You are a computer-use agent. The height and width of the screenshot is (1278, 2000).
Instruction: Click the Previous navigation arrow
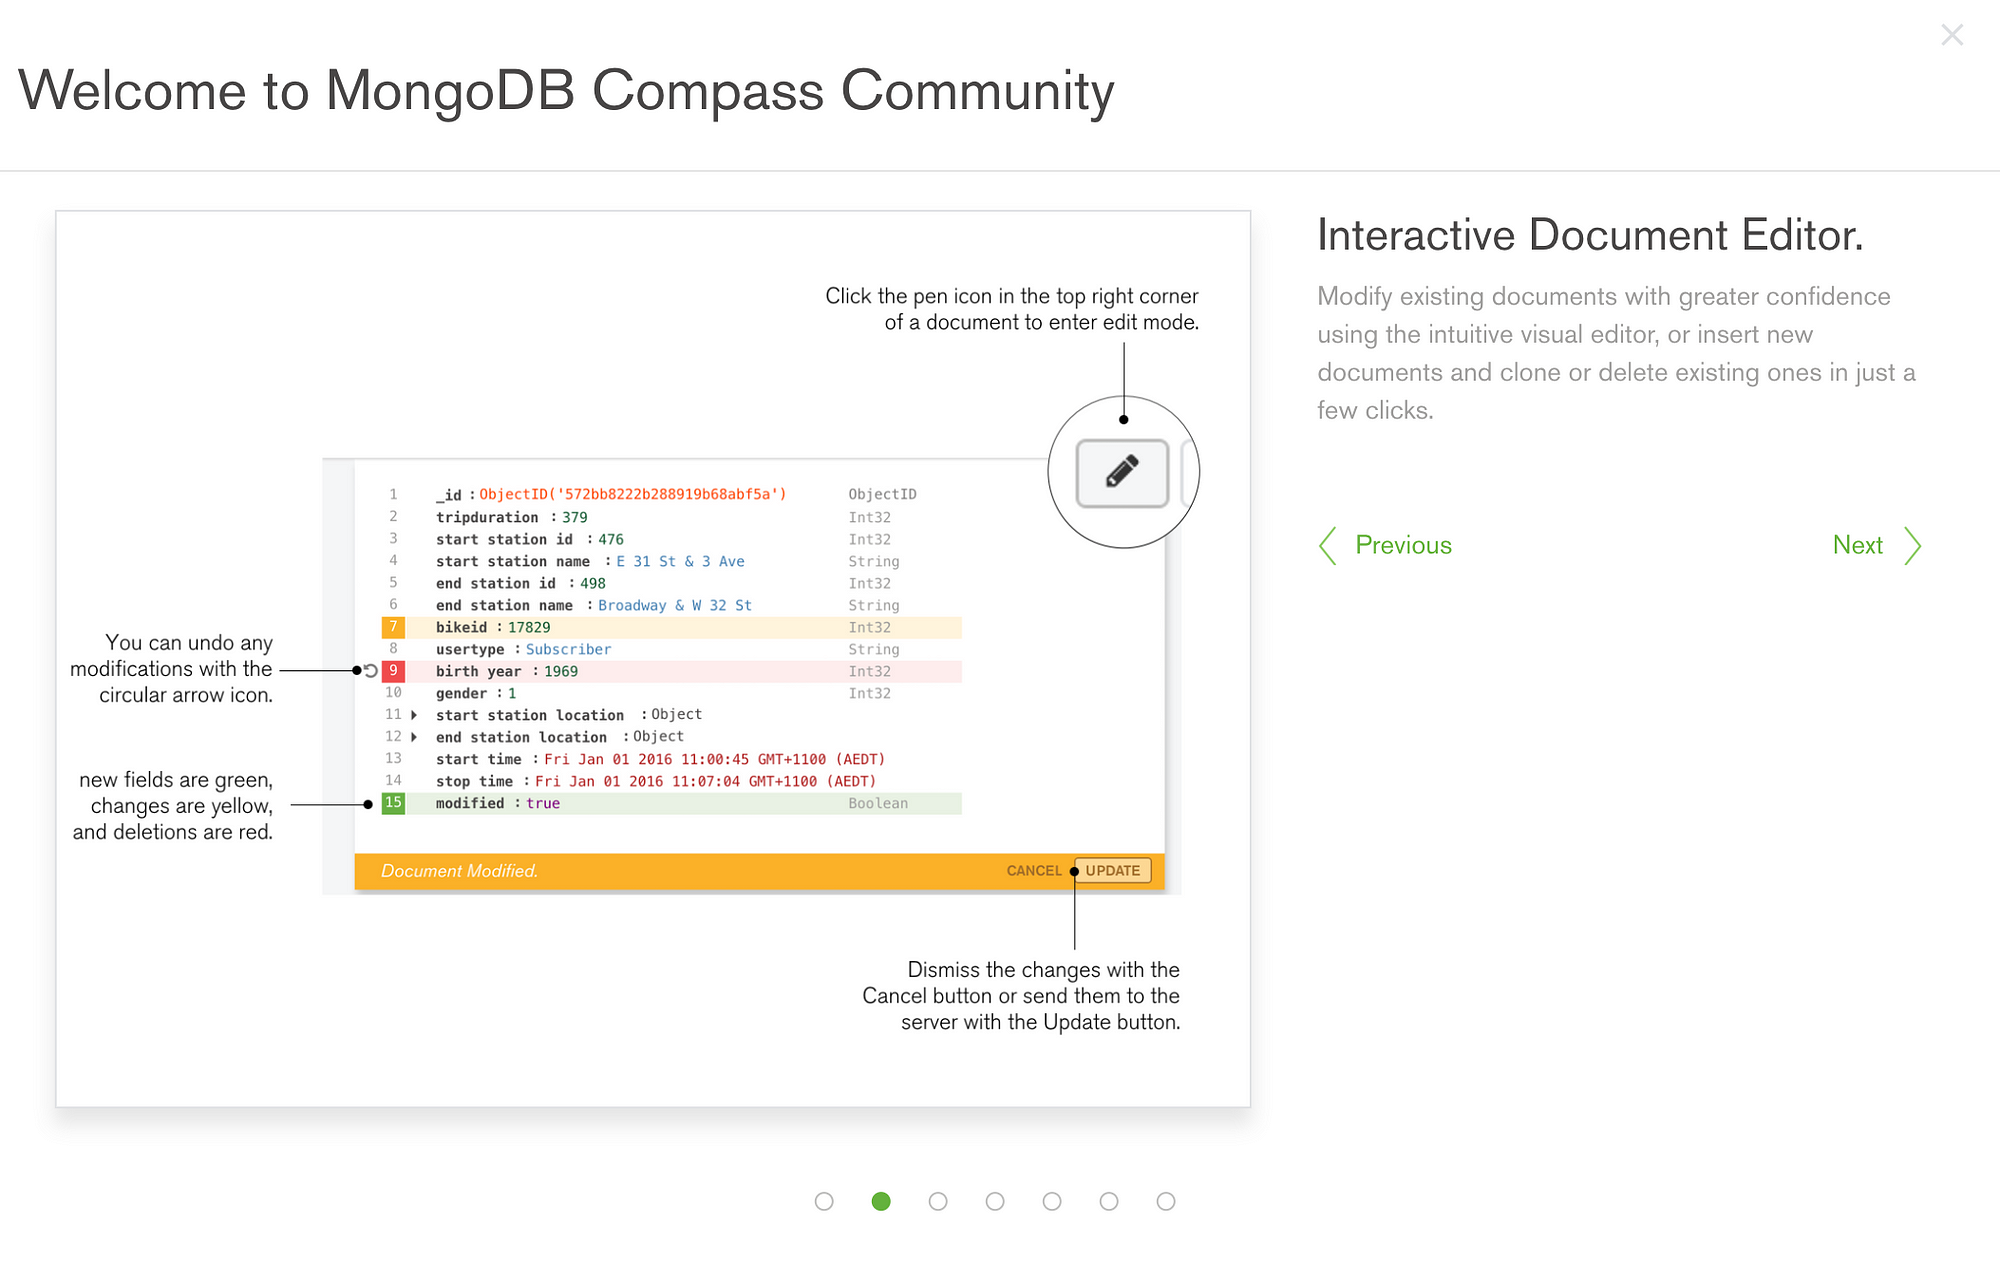coord(1325,545)
